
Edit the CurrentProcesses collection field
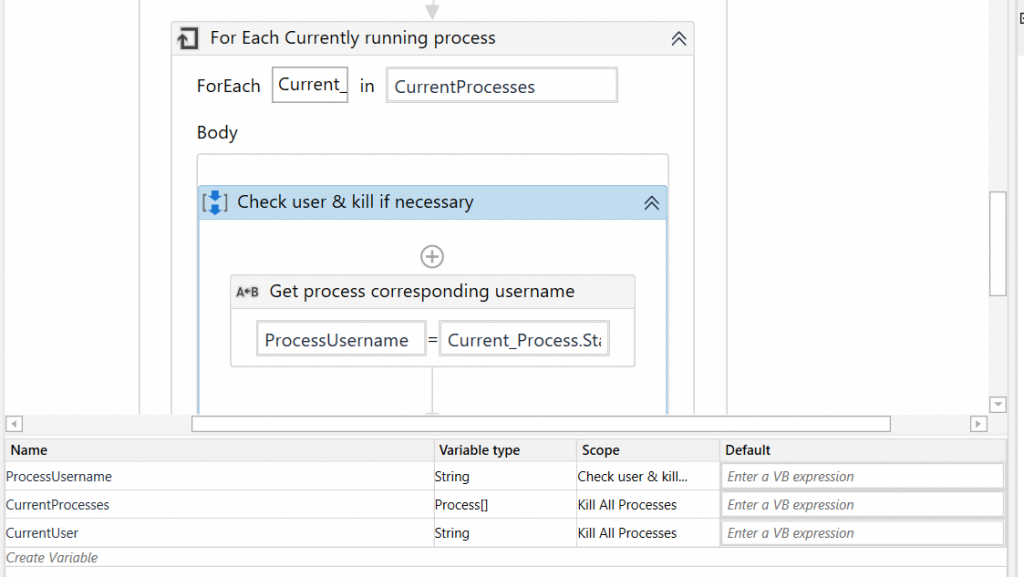coord(502,86)
